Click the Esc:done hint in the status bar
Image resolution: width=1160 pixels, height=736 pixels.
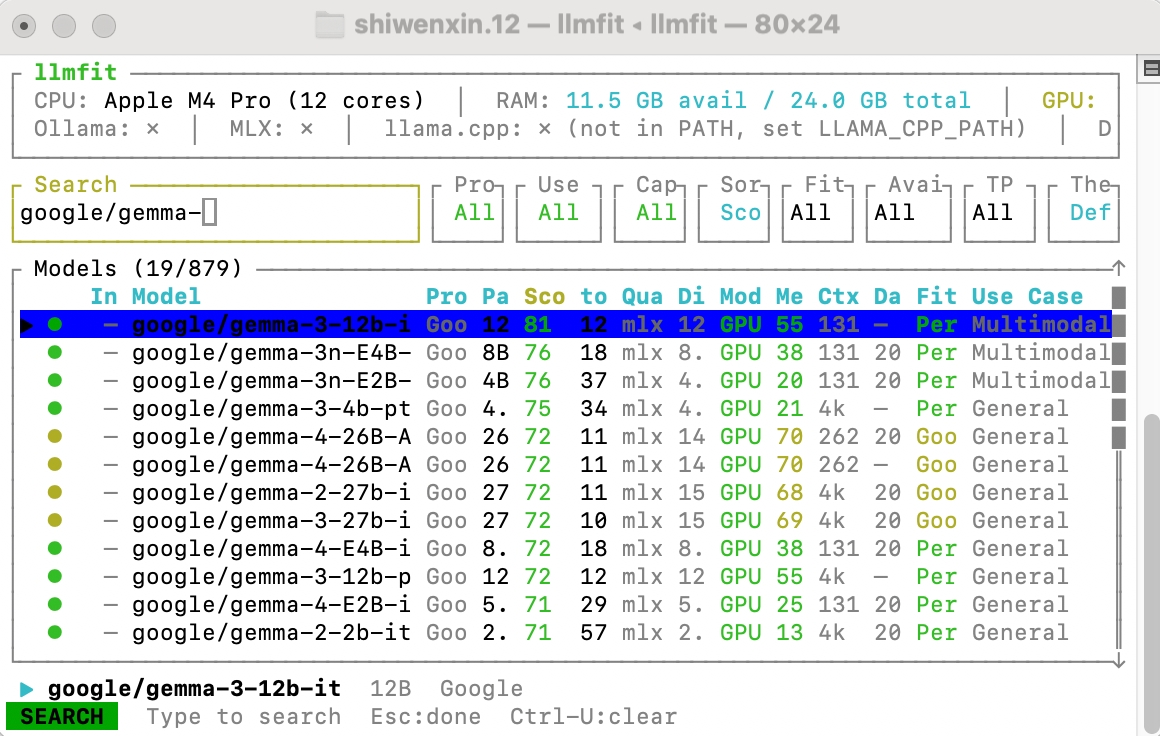click(x=425, y=717)
